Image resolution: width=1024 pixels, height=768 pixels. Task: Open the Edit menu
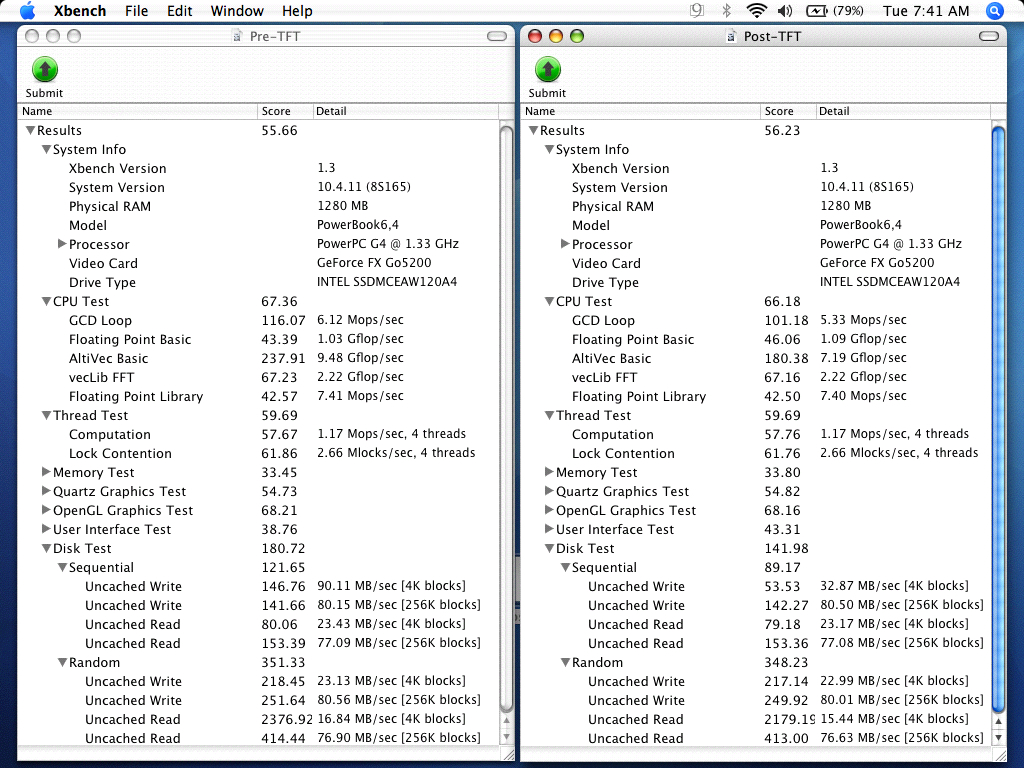(x=180, y=10)
